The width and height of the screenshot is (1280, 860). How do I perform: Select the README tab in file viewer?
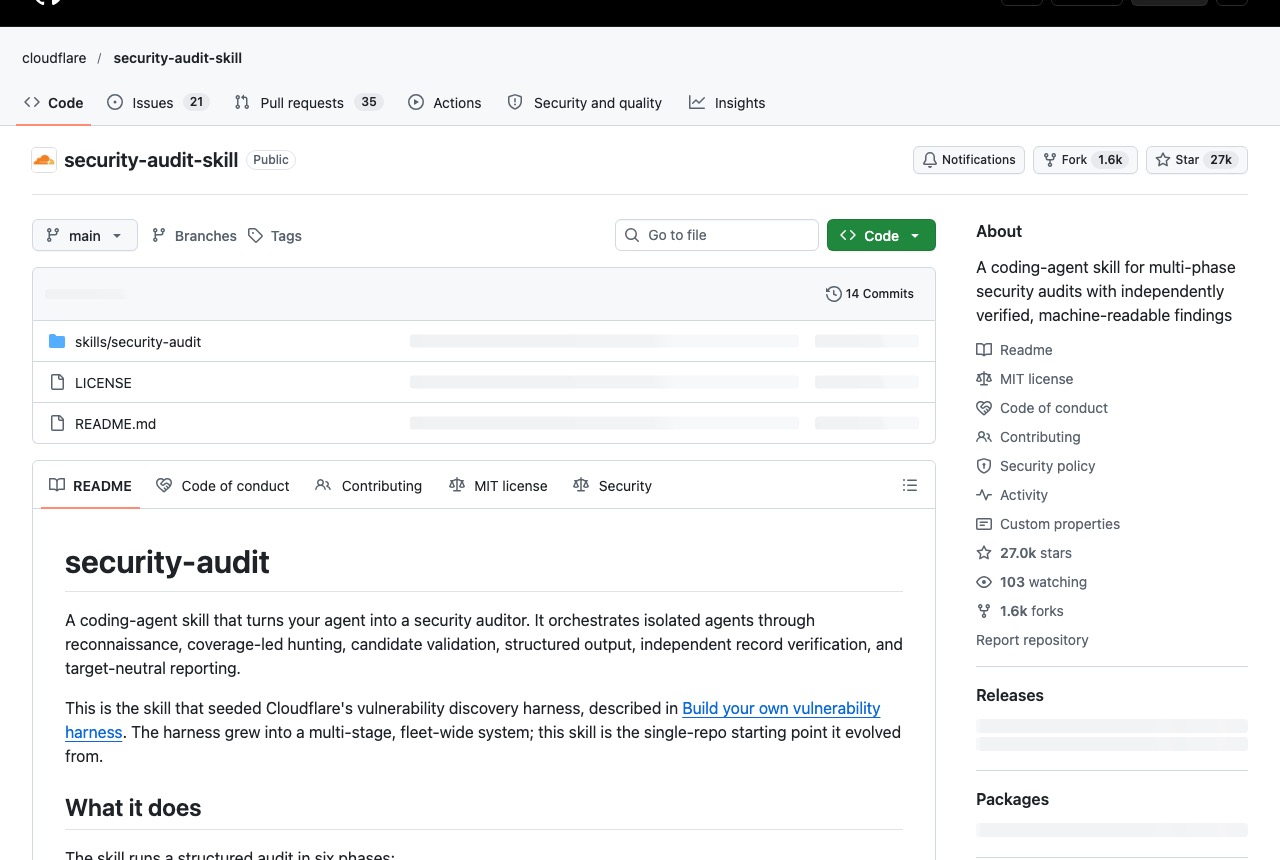pos(90,485)
